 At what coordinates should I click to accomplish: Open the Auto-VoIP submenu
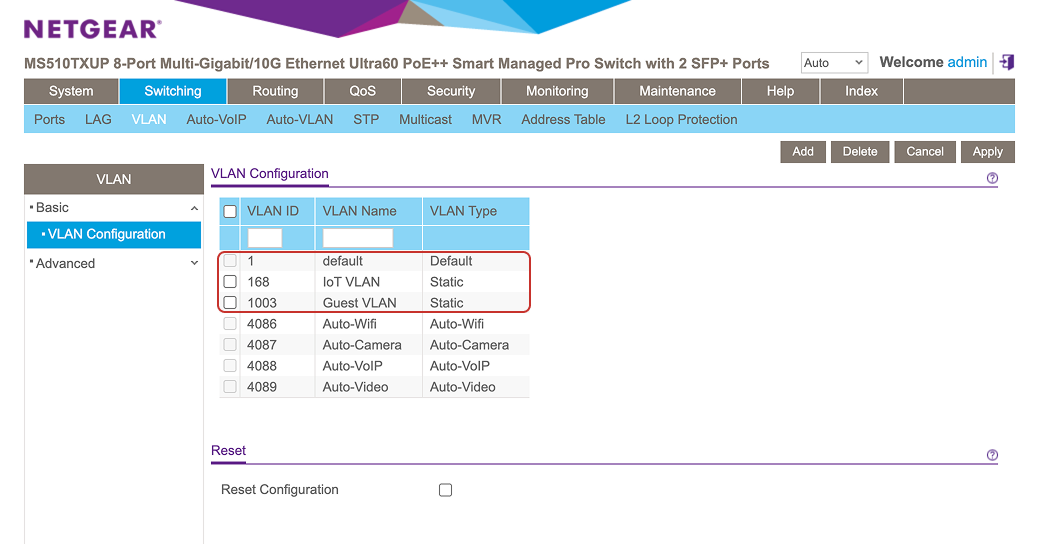tap(217, 120)
